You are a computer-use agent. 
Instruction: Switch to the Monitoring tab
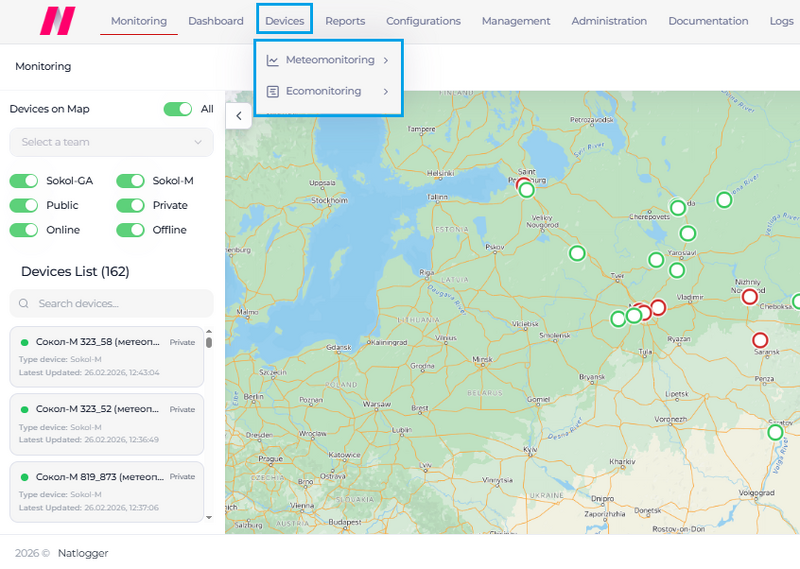click(x=139, y=21)
